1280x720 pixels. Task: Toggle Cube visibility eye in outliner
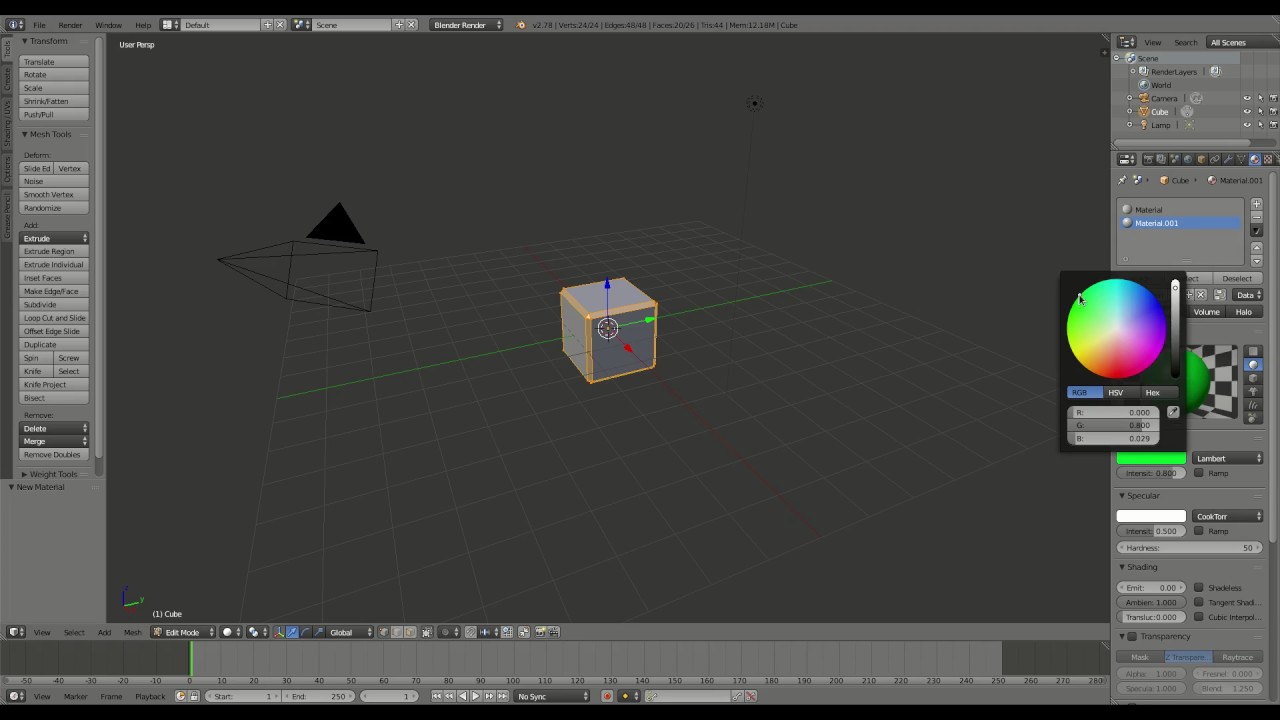[1247, 111]
